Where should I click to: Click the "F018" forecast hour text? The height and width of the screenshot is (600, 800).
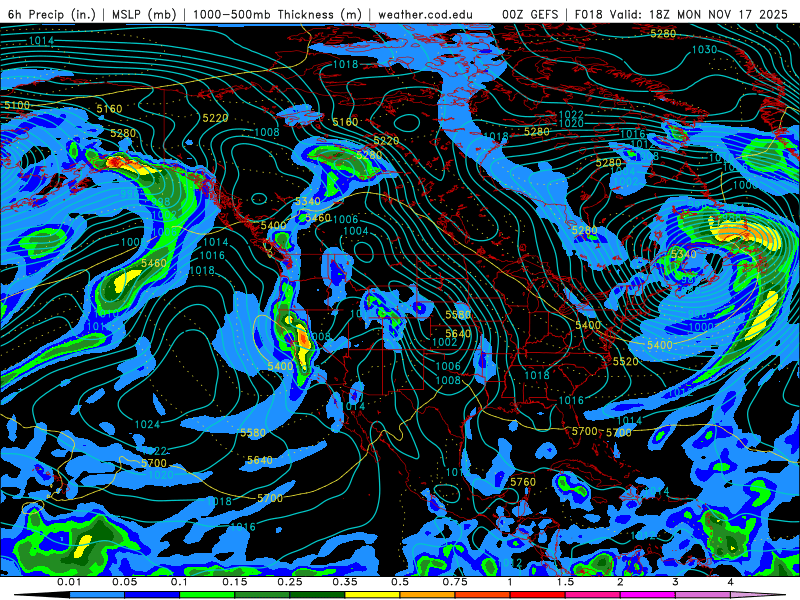click(589, 14)
